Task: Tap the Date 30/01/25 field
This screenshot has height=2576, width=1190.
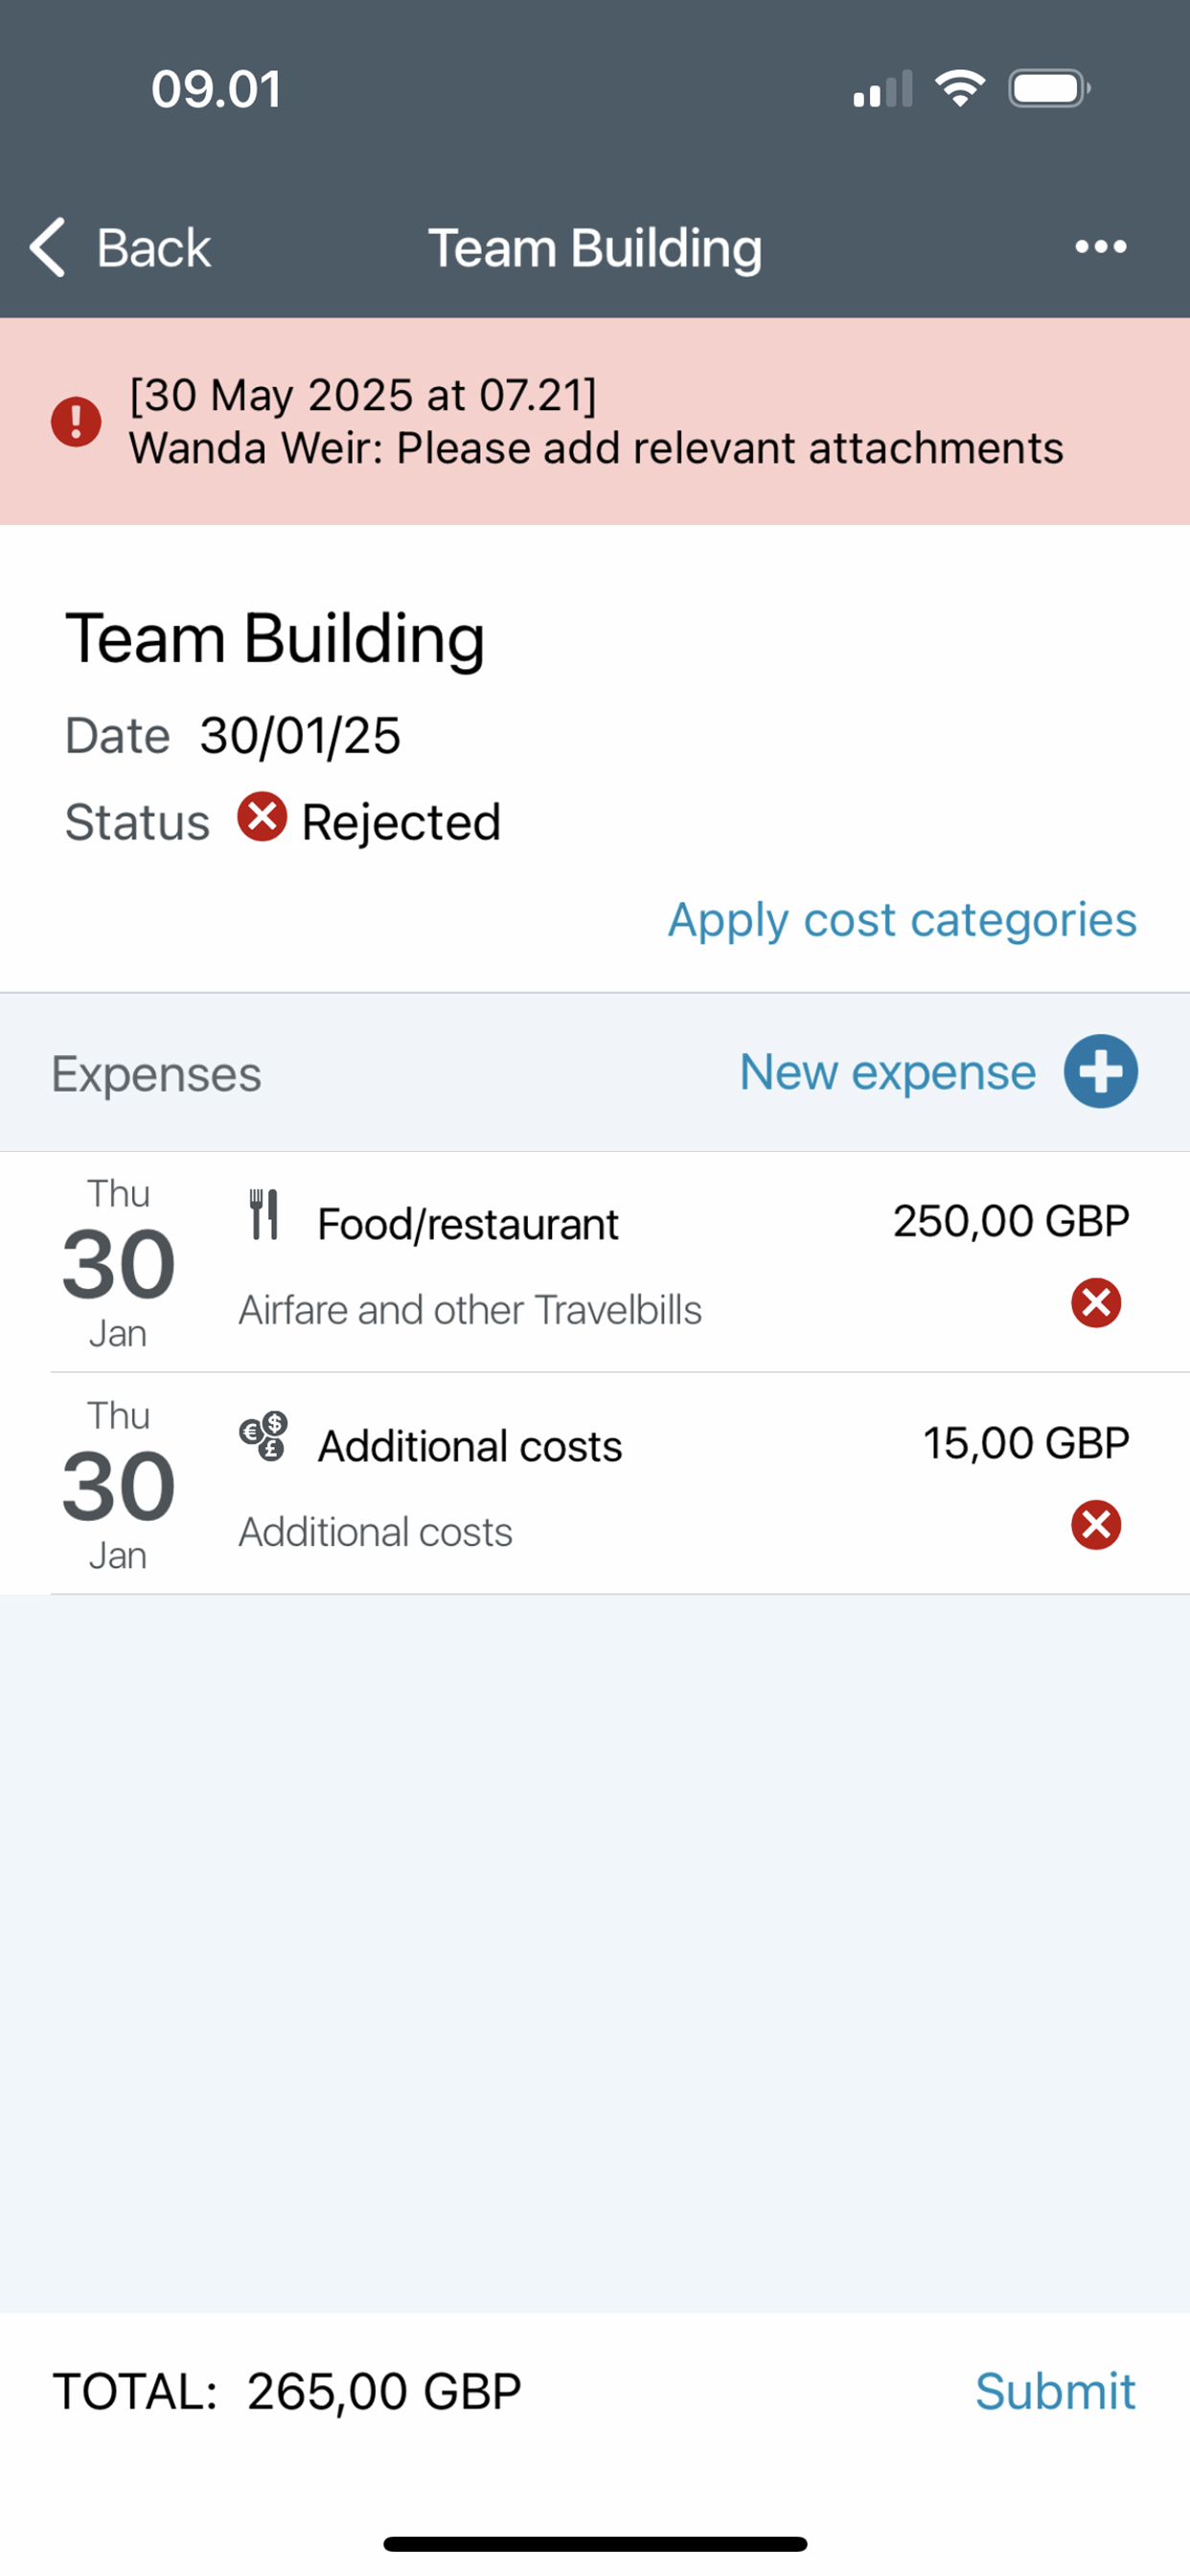Action: pyautogui.click(x=233, y=736)
